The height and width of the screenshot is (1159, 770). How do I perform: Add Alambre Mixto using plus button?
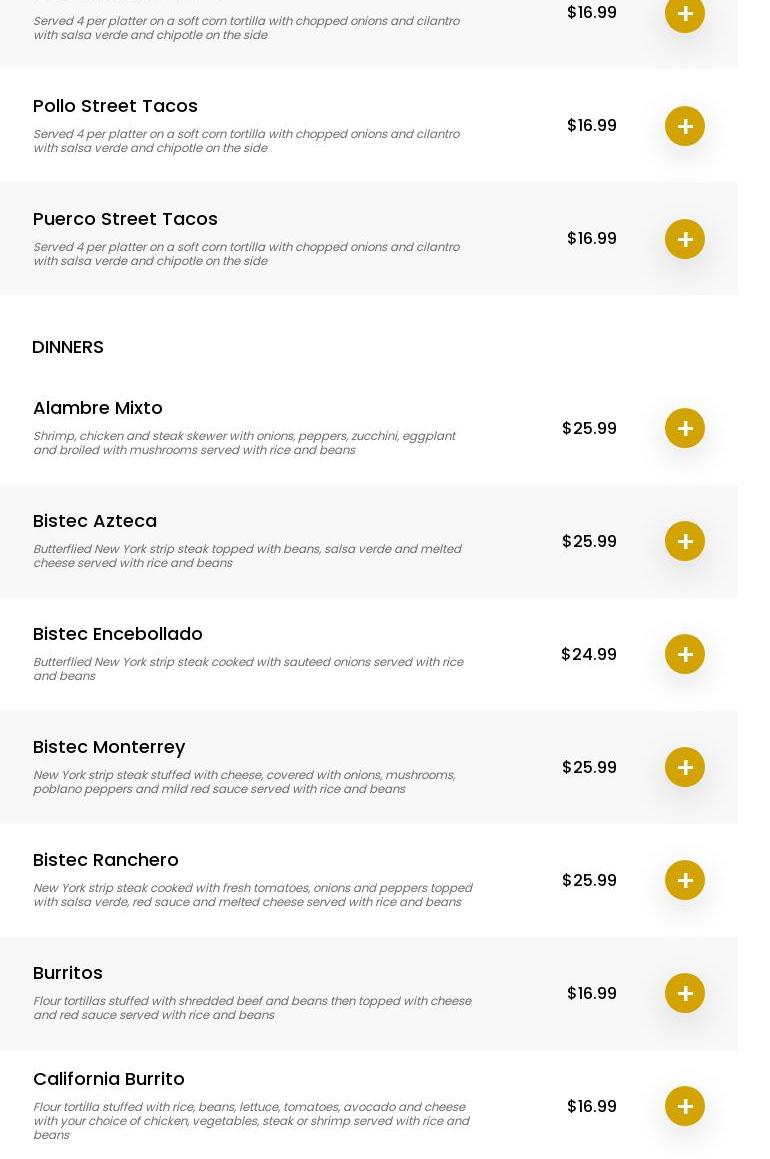(x=685, y=428)
